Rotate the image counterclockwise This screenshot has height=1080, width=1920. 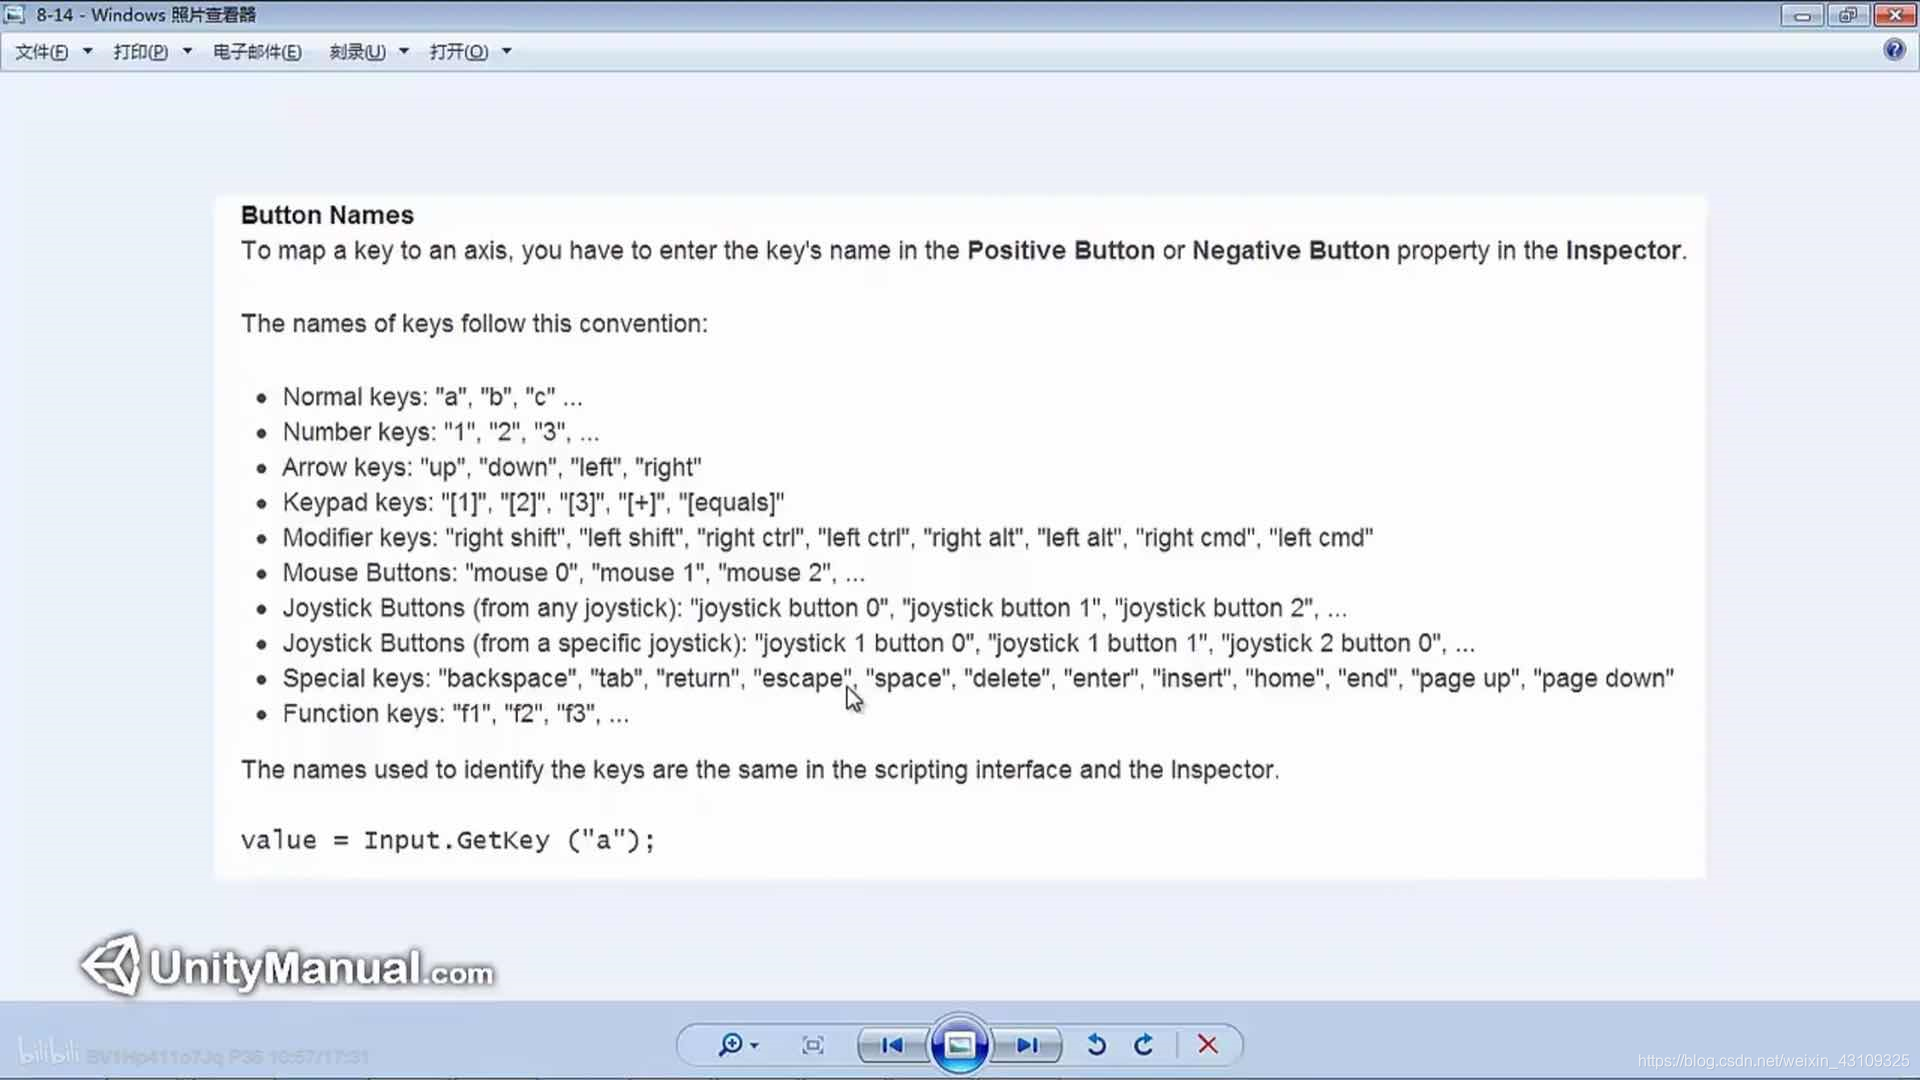1096,1046
